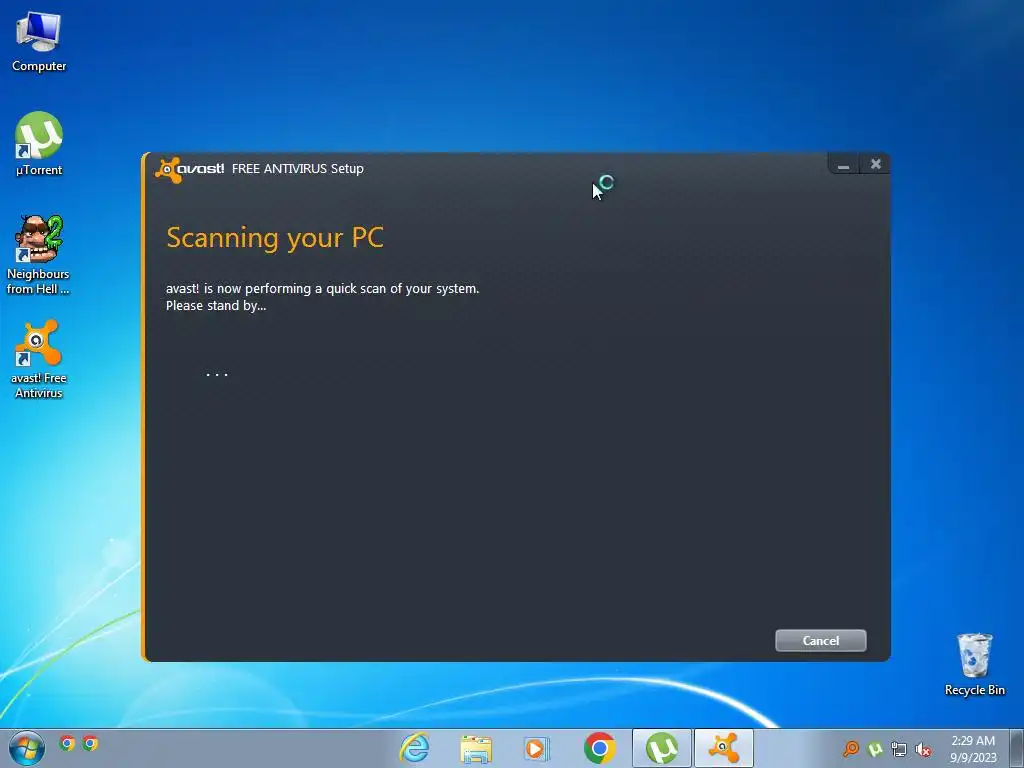The height and width of the screenshot is (768, 1024).
Task: Open Windows Media Player from the taskbar
Action: coord(536,748)
